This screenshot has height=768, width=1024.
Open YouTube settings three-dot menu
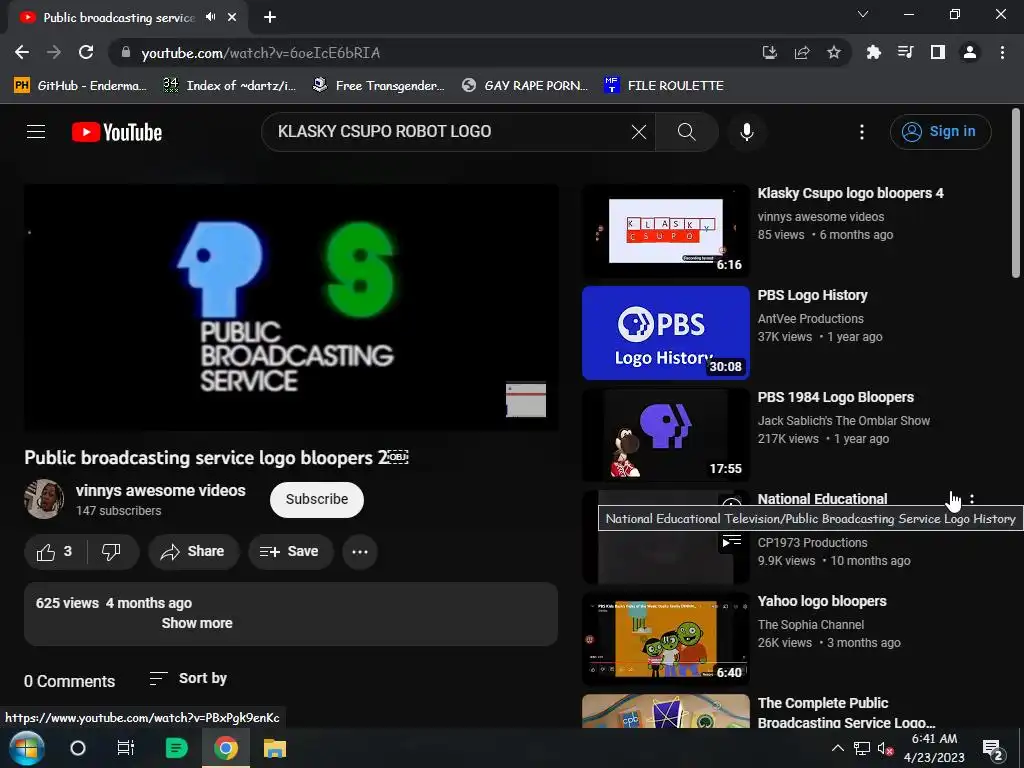tap(862, 132)
